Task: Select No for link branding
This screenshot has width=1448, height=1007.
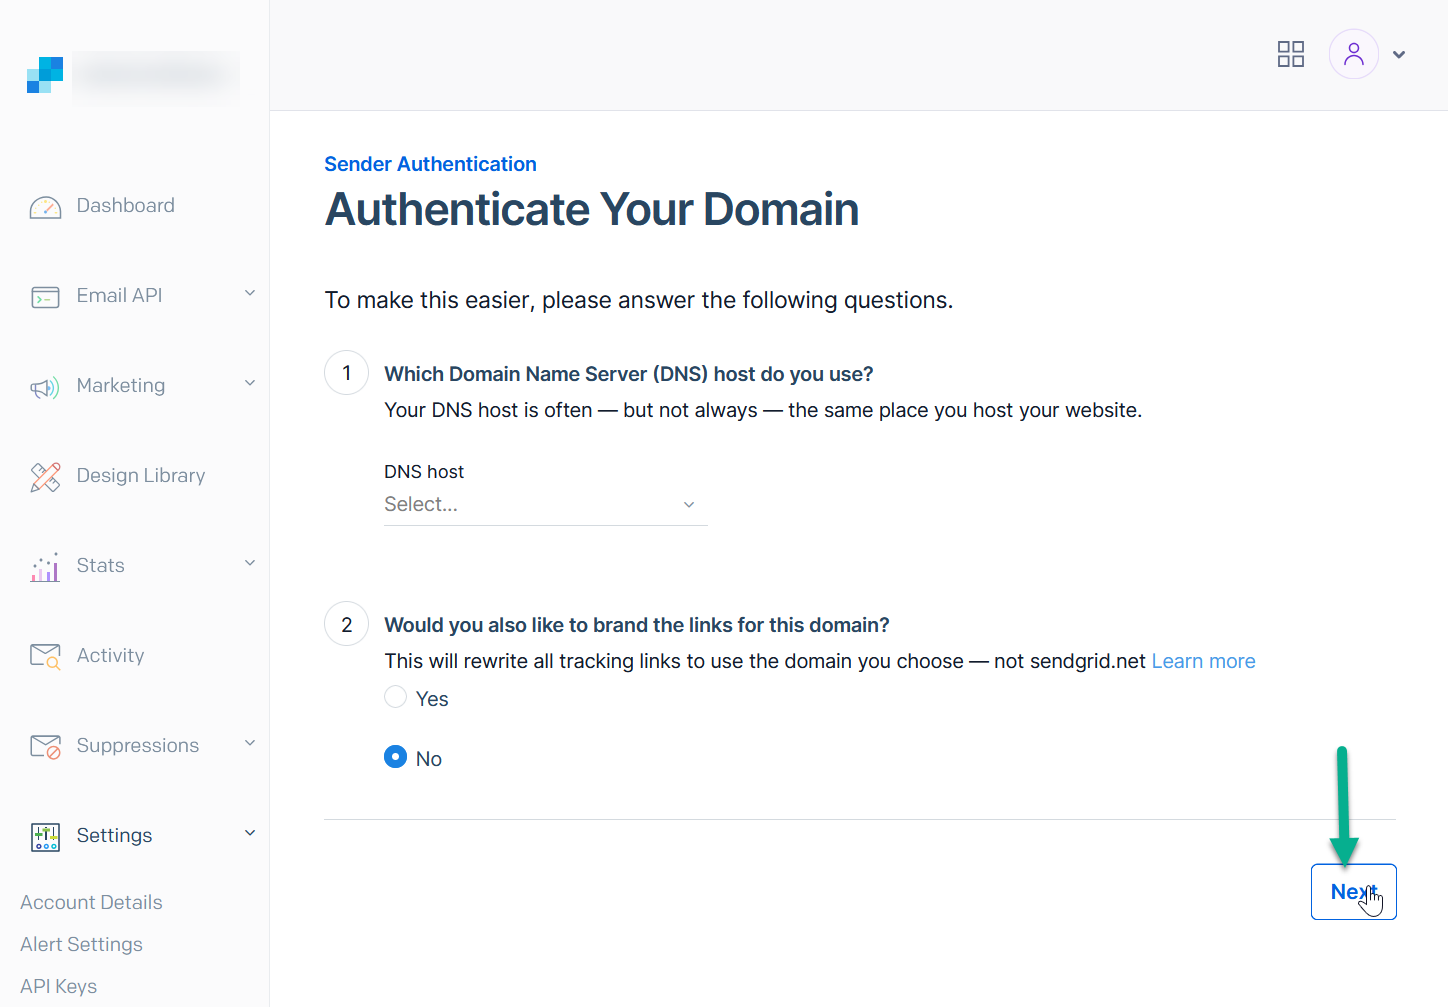Action: point(396,757)
